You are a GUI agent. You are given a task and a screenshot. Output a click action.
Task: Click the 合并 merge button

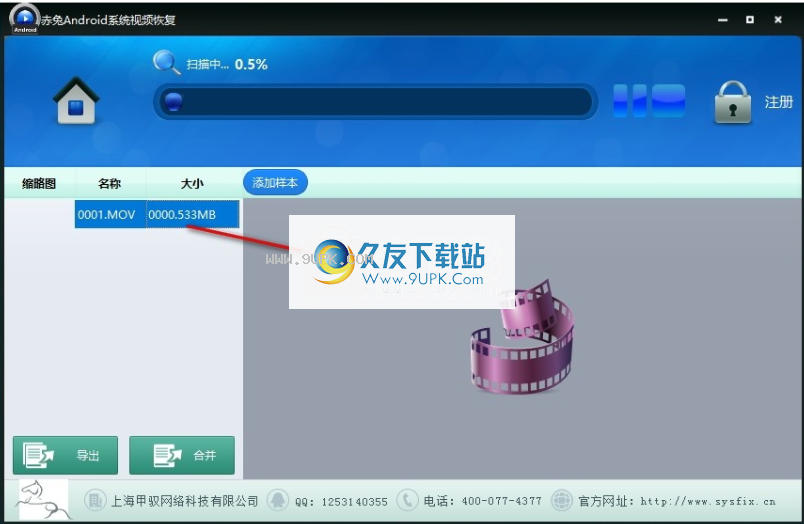pyautogui.click(x=182, y=455)
